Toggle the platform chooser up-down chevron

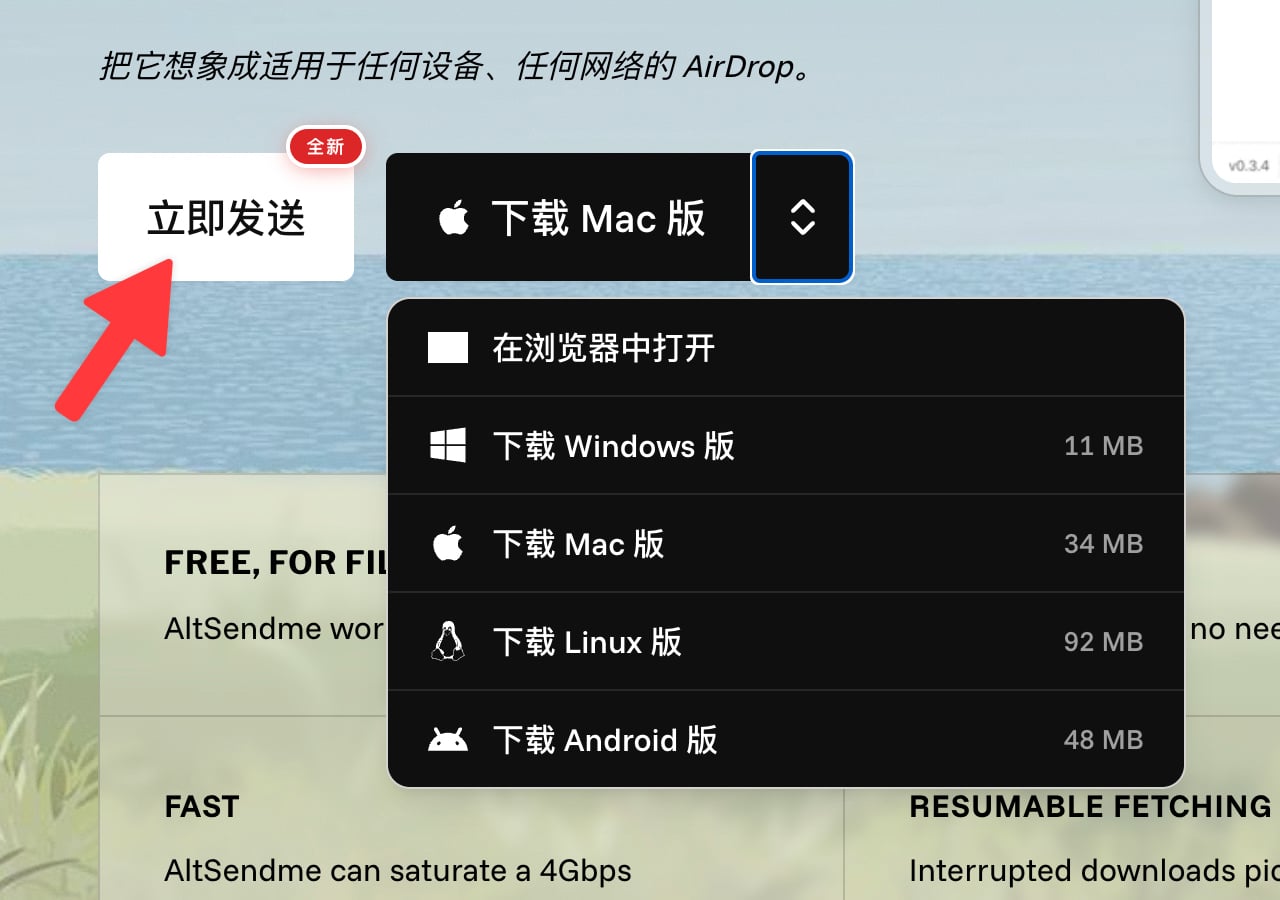(802, 217)
